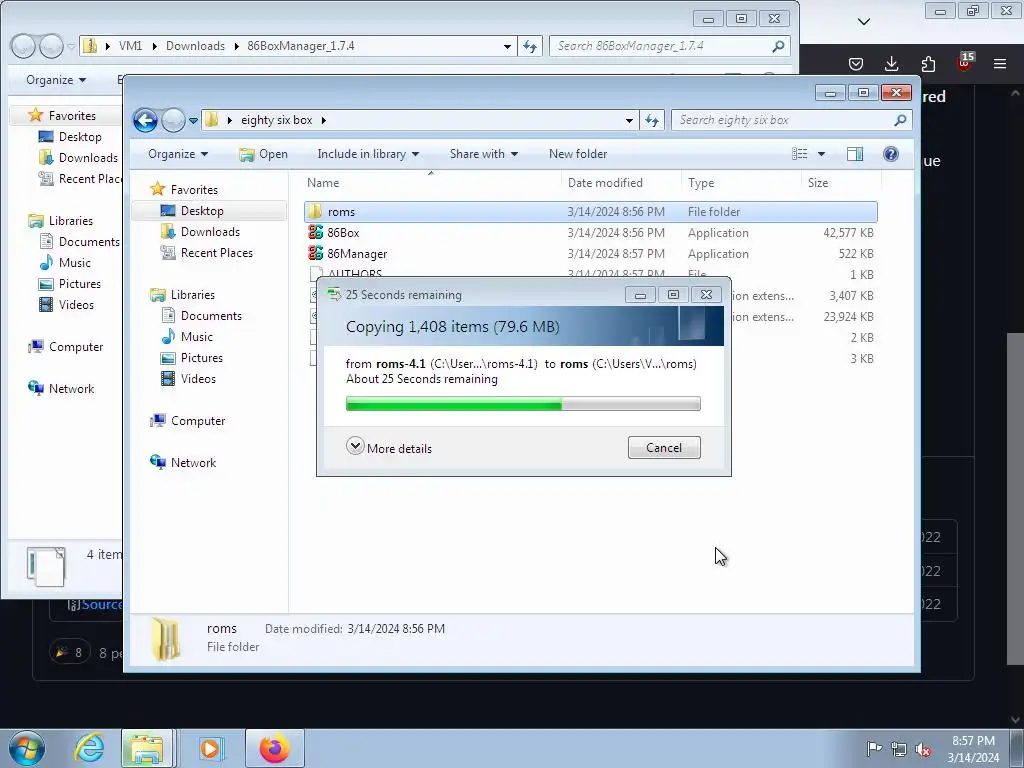Click the magnifier icon in Search eighty six box

[900, 120]
